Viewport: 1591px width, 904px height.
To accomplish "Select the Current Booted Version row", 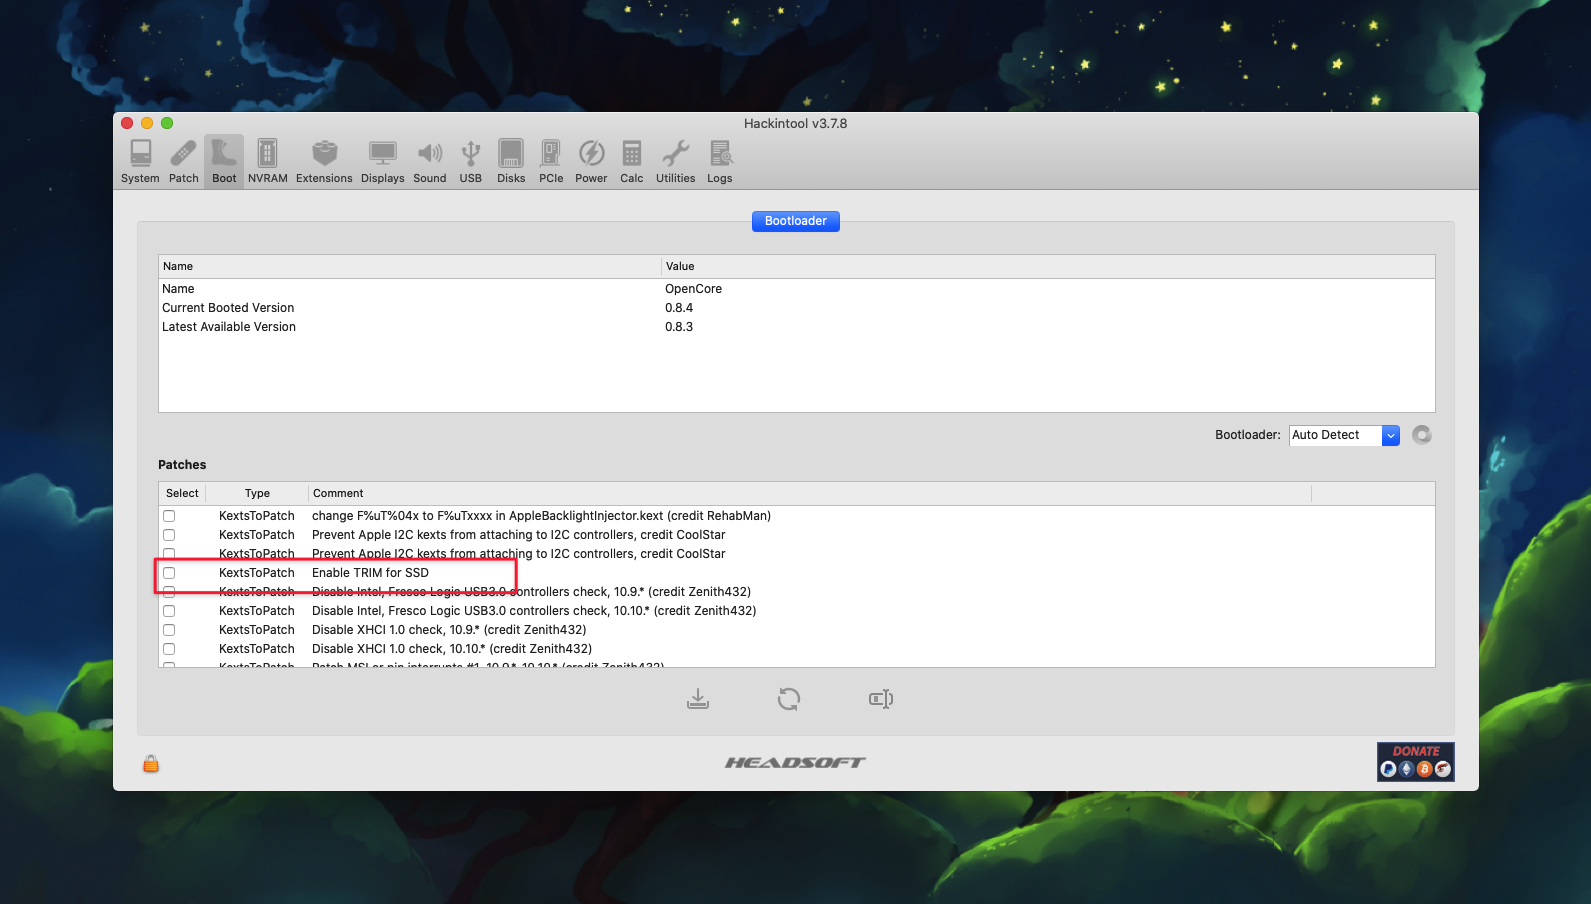I will tap(228, 308).
